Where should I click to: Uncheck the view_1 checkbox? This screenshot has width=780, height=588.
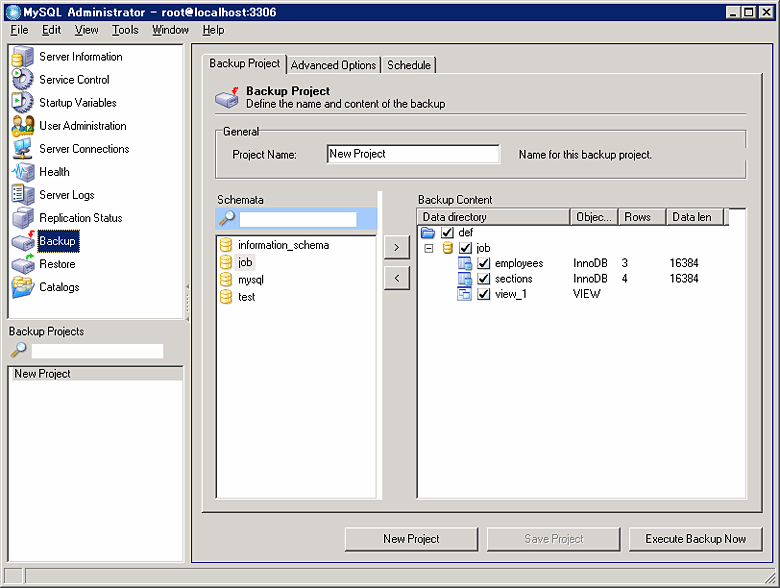[484, 294]
